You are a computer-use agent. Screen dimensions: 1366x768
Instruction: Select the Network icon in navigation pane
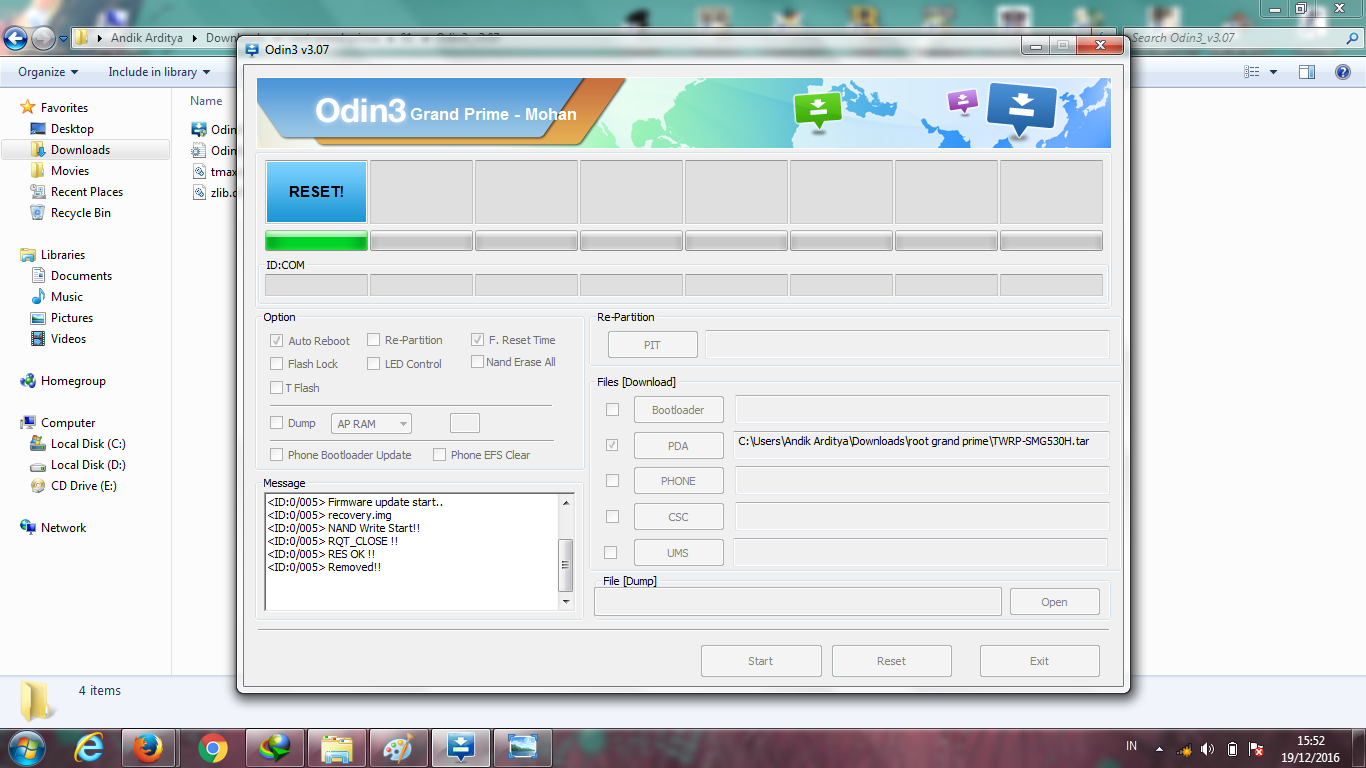coord(28,528)
